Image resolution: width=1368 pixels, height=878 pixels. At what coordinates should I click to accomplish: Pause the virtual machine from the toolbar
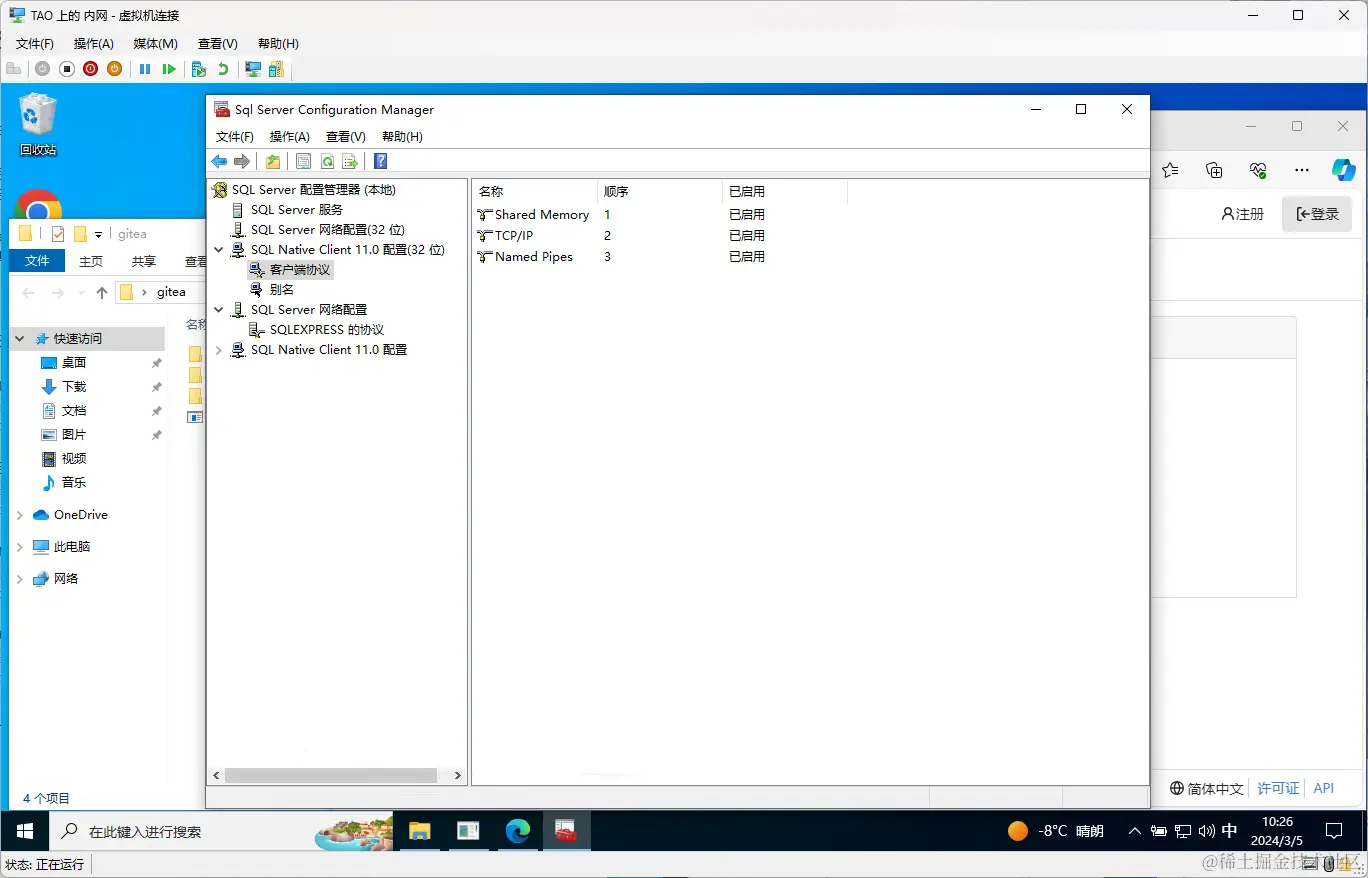tap(145, 69)
